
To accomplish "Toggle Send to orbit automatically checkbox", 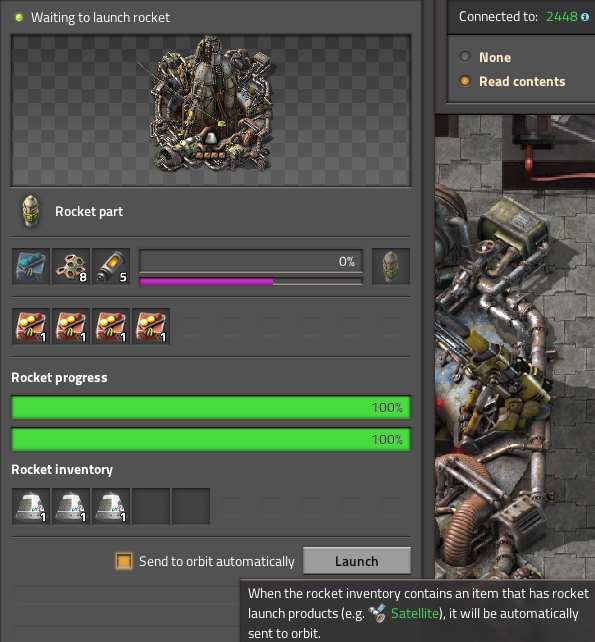I will point(124,561).
